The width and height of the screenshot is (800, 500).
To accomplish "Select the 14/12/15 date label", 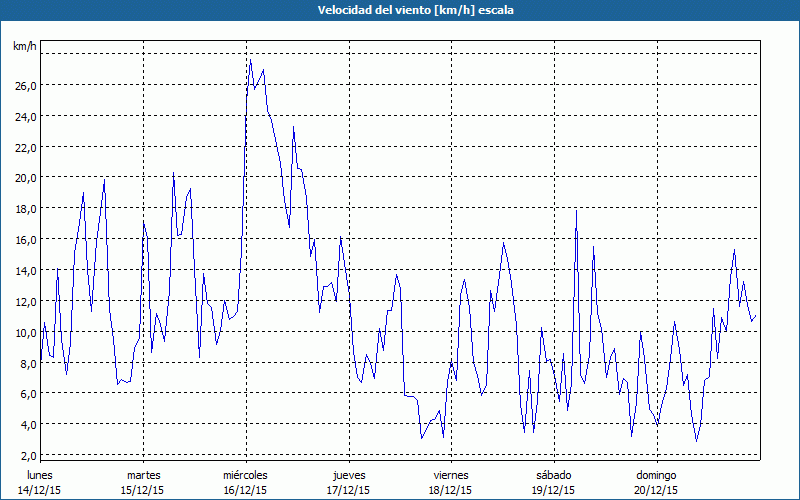I will click(40, 490).
